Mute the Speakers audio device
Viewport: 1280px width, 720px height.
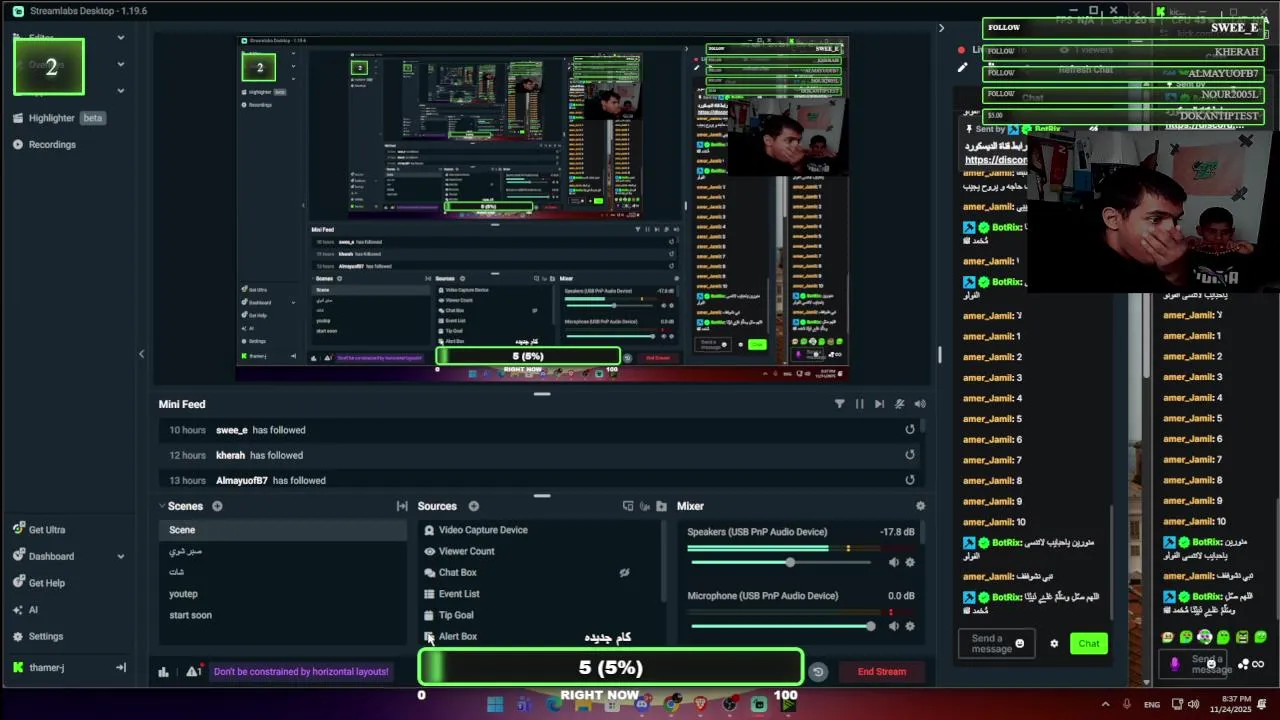pyautogui.click(x=894, y=562)
